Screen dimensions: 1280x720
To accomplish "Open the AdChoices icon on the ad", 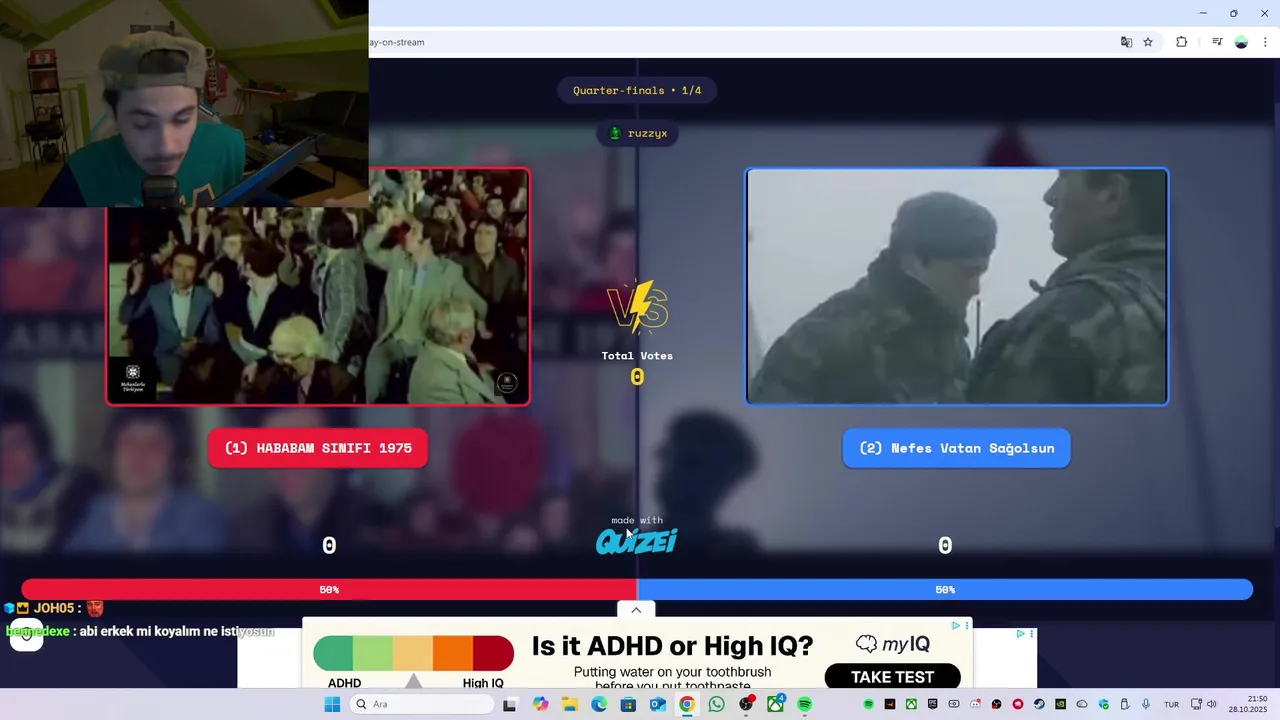I will tap(956, 625).
